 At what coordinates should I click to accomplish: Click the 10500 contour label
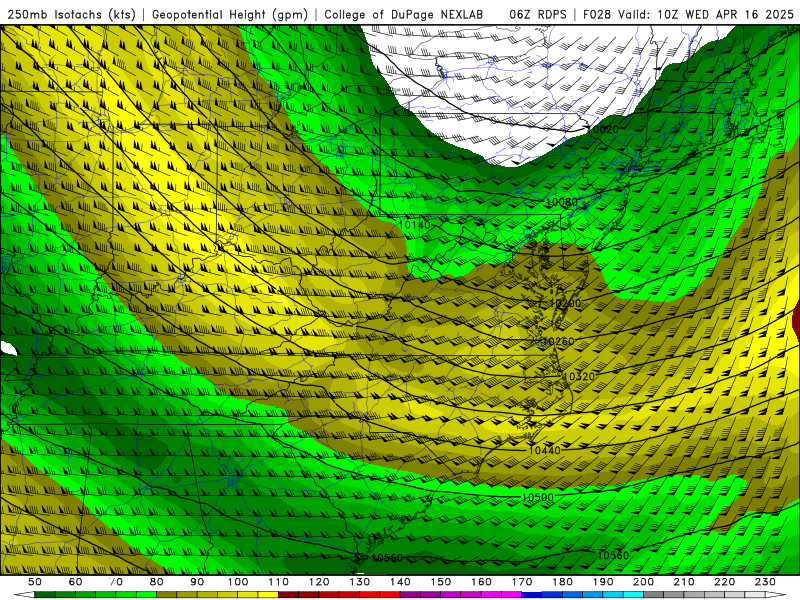pos(538,497)
